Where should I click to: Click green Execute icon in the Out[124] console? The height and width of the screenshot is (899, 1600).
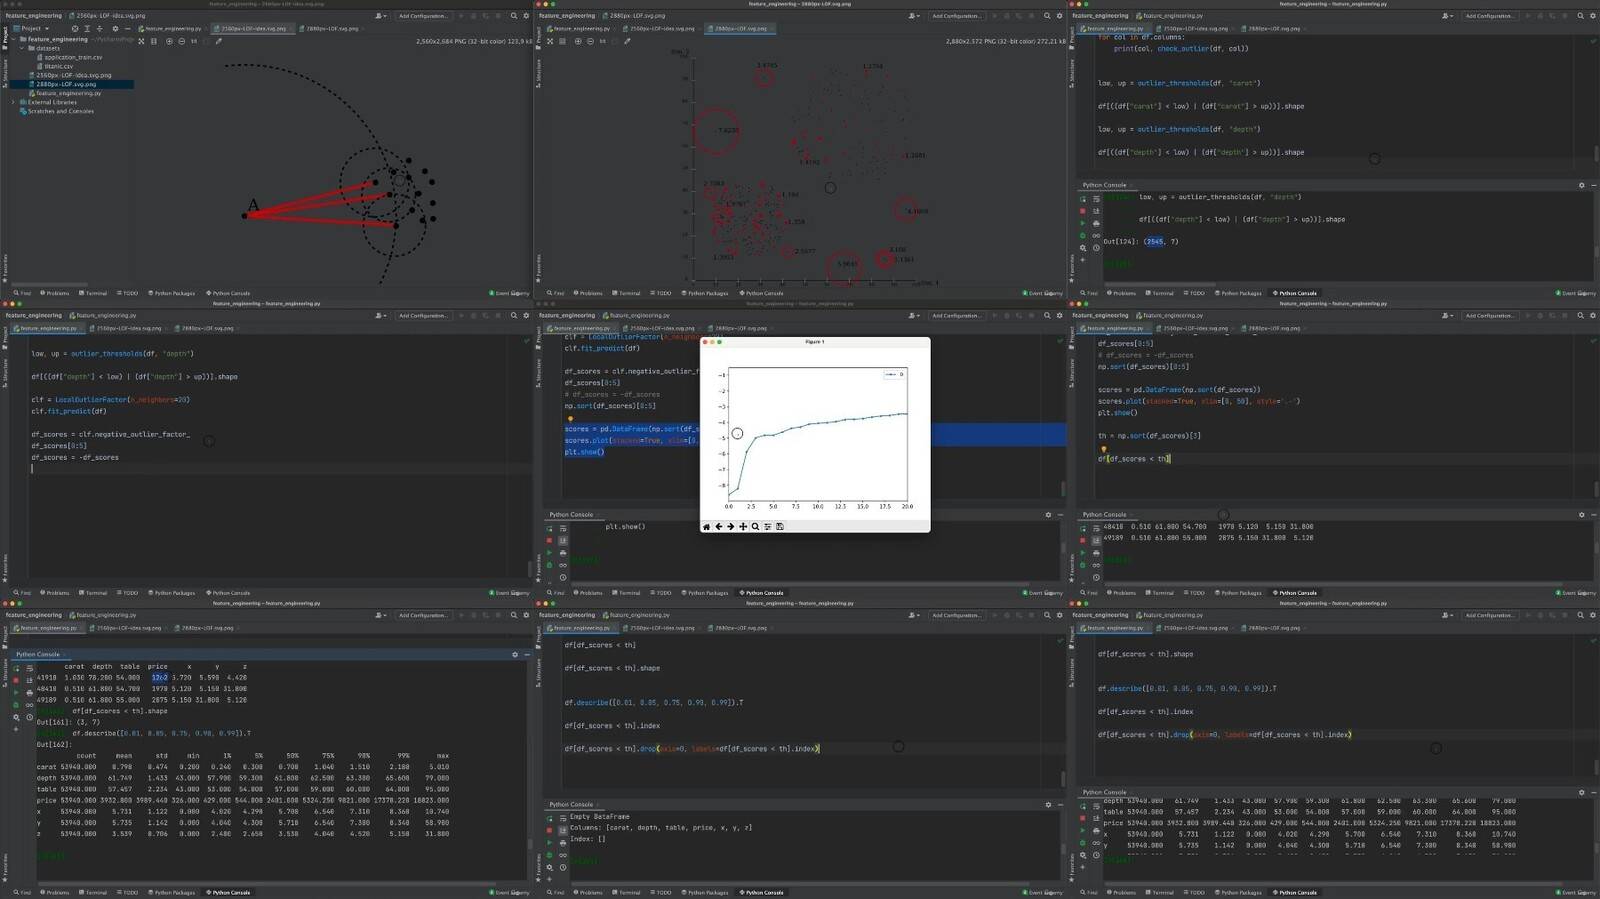pos(1083,223)
